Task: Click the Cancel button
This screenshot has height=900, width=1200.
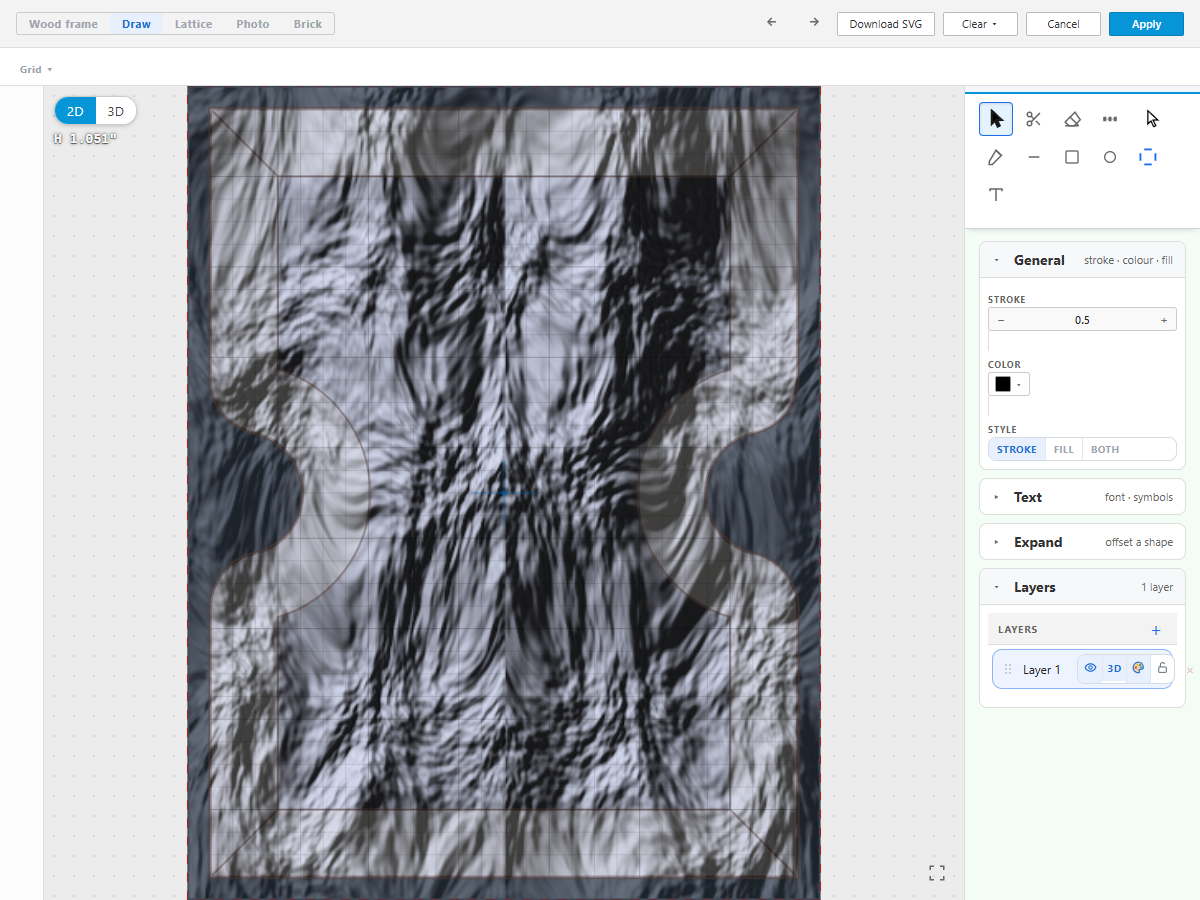Action: (1063, 24)
